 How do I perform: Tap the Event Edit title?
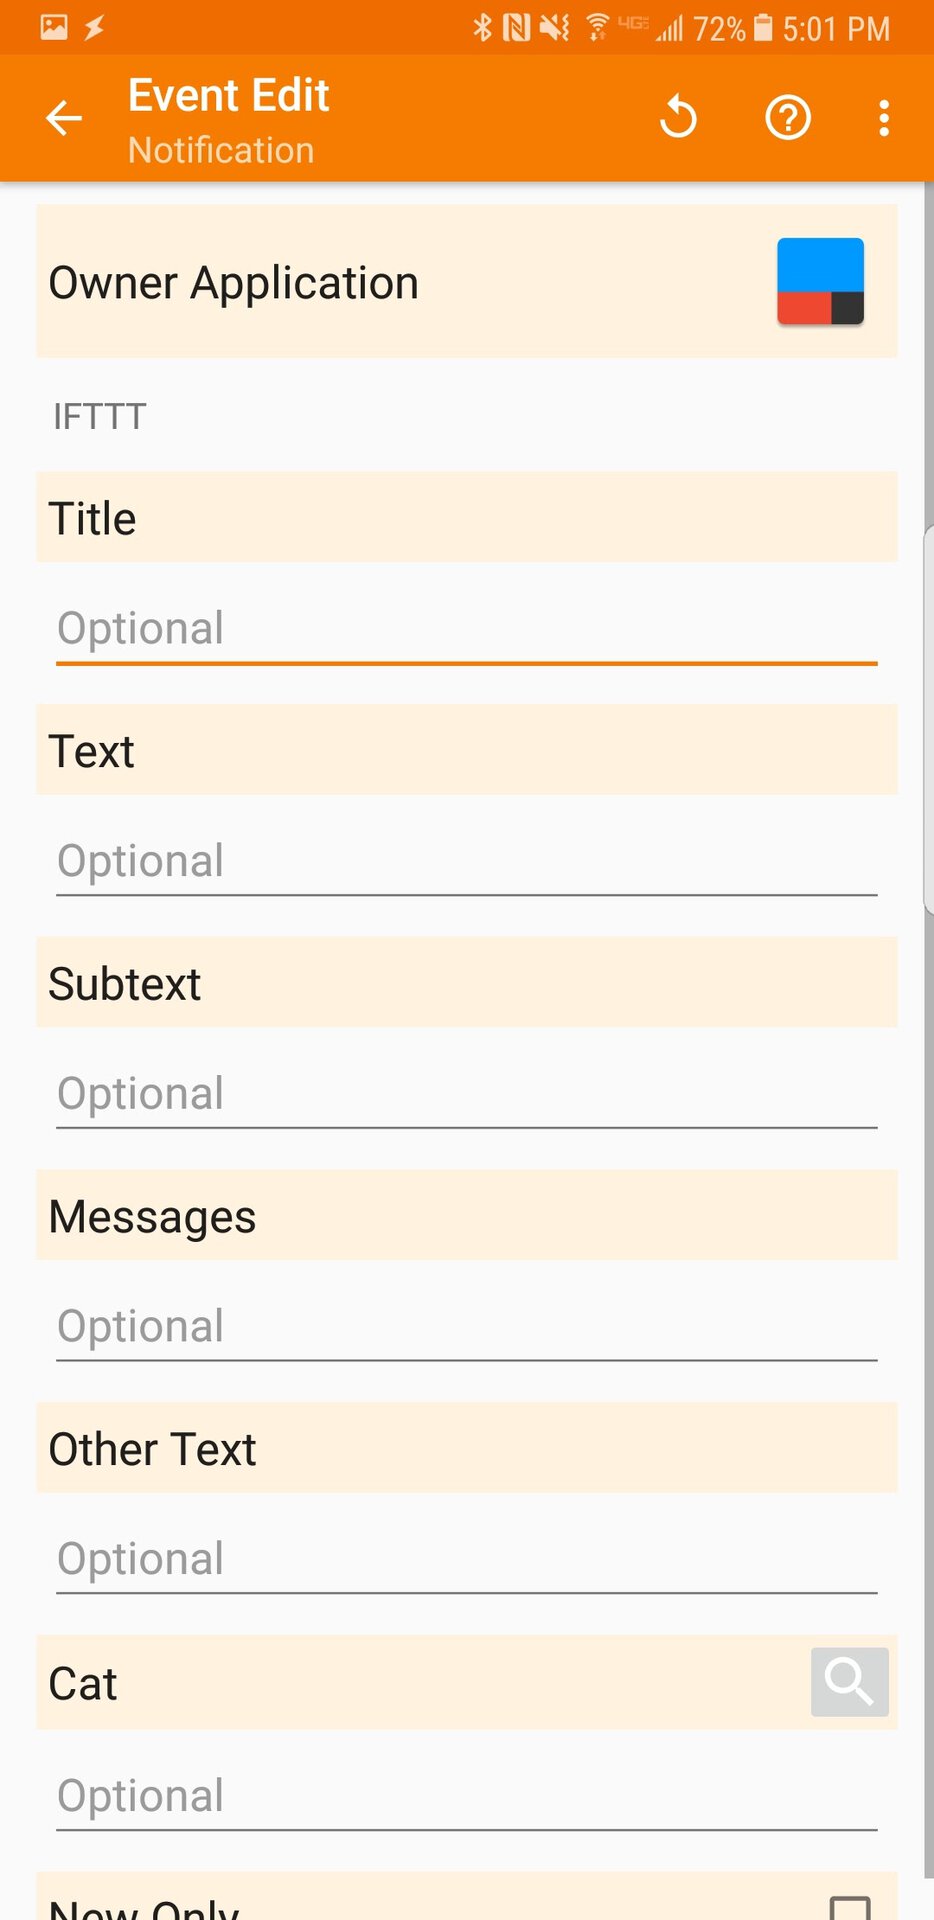229,96
